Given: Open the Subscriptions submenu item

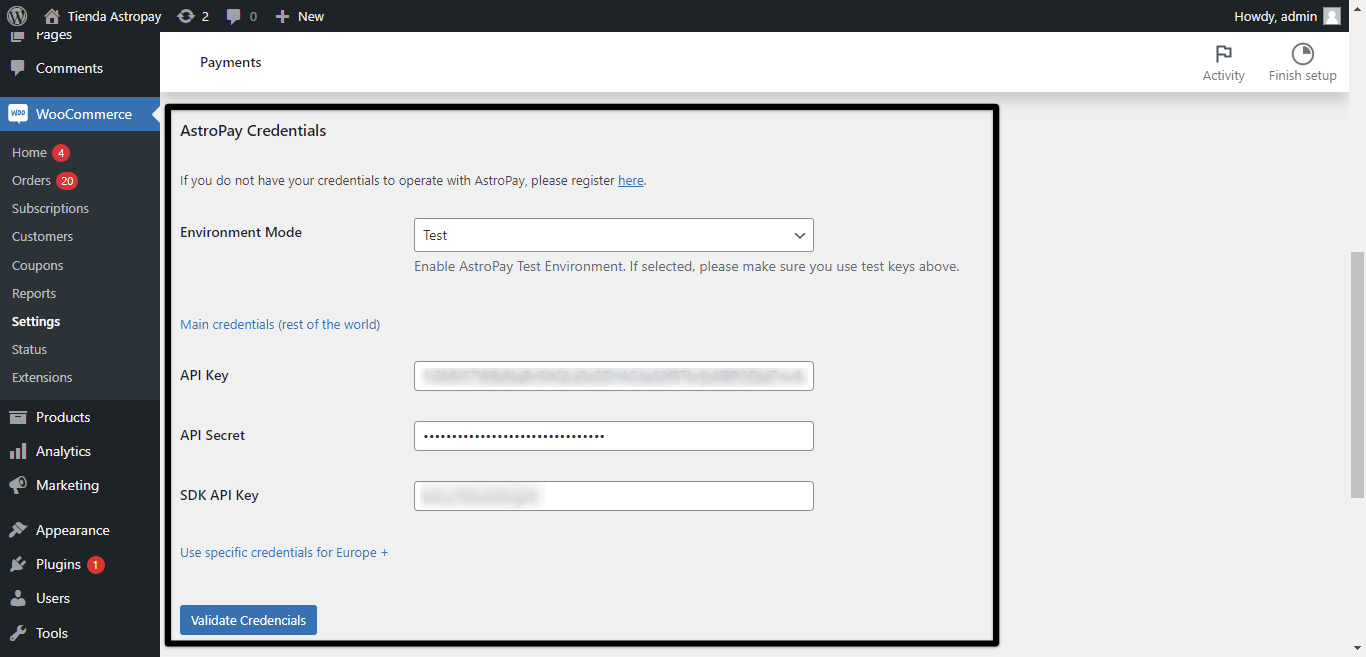Looking at the screenshot, I should [x=50, y=208].
